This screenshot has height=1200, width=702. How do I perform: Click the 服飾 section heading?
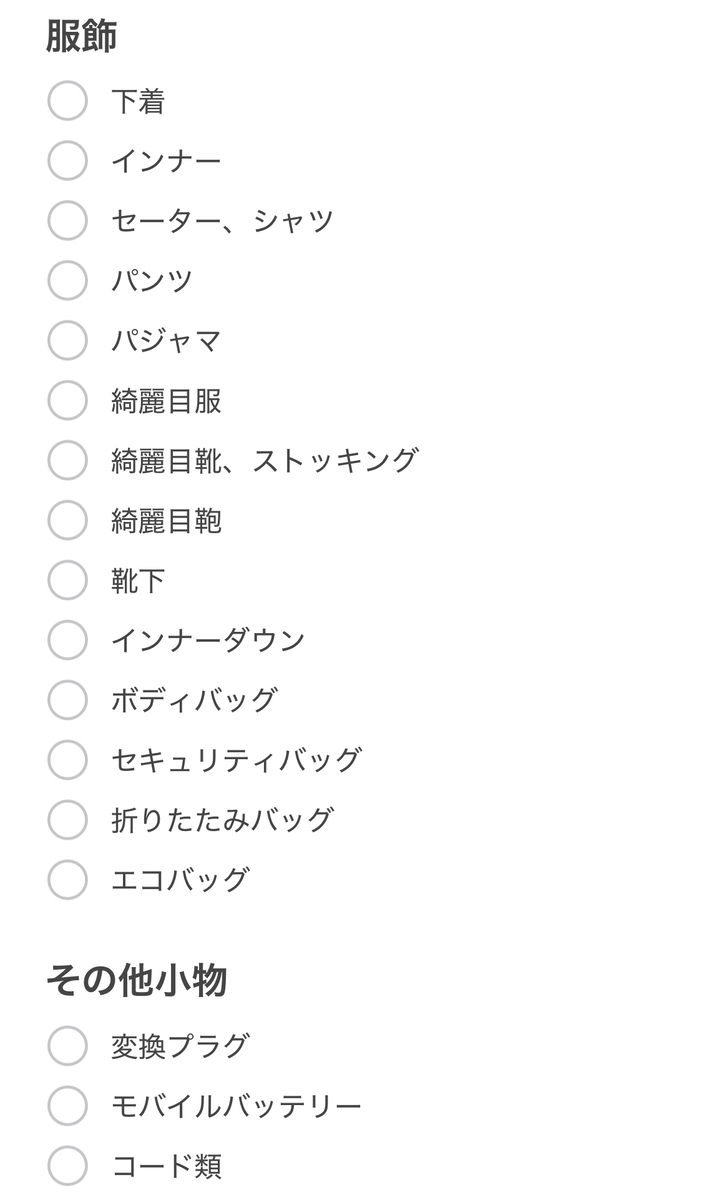click(x=81, y=36)
